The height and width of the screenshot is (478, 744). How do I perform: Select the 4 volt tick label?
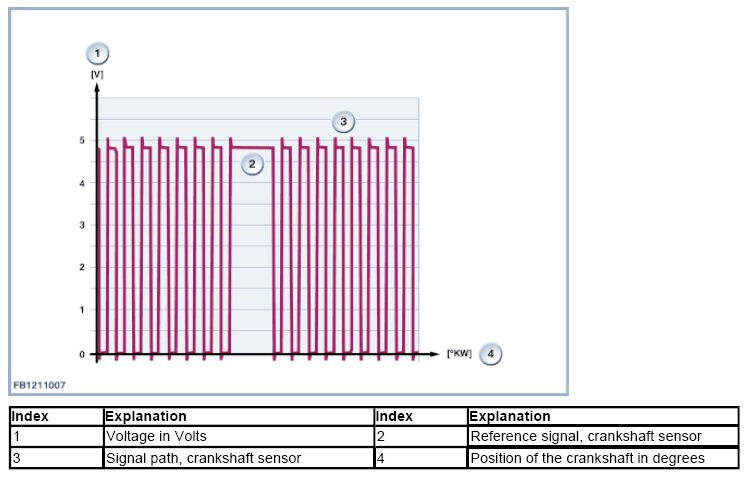coord(83,183)
